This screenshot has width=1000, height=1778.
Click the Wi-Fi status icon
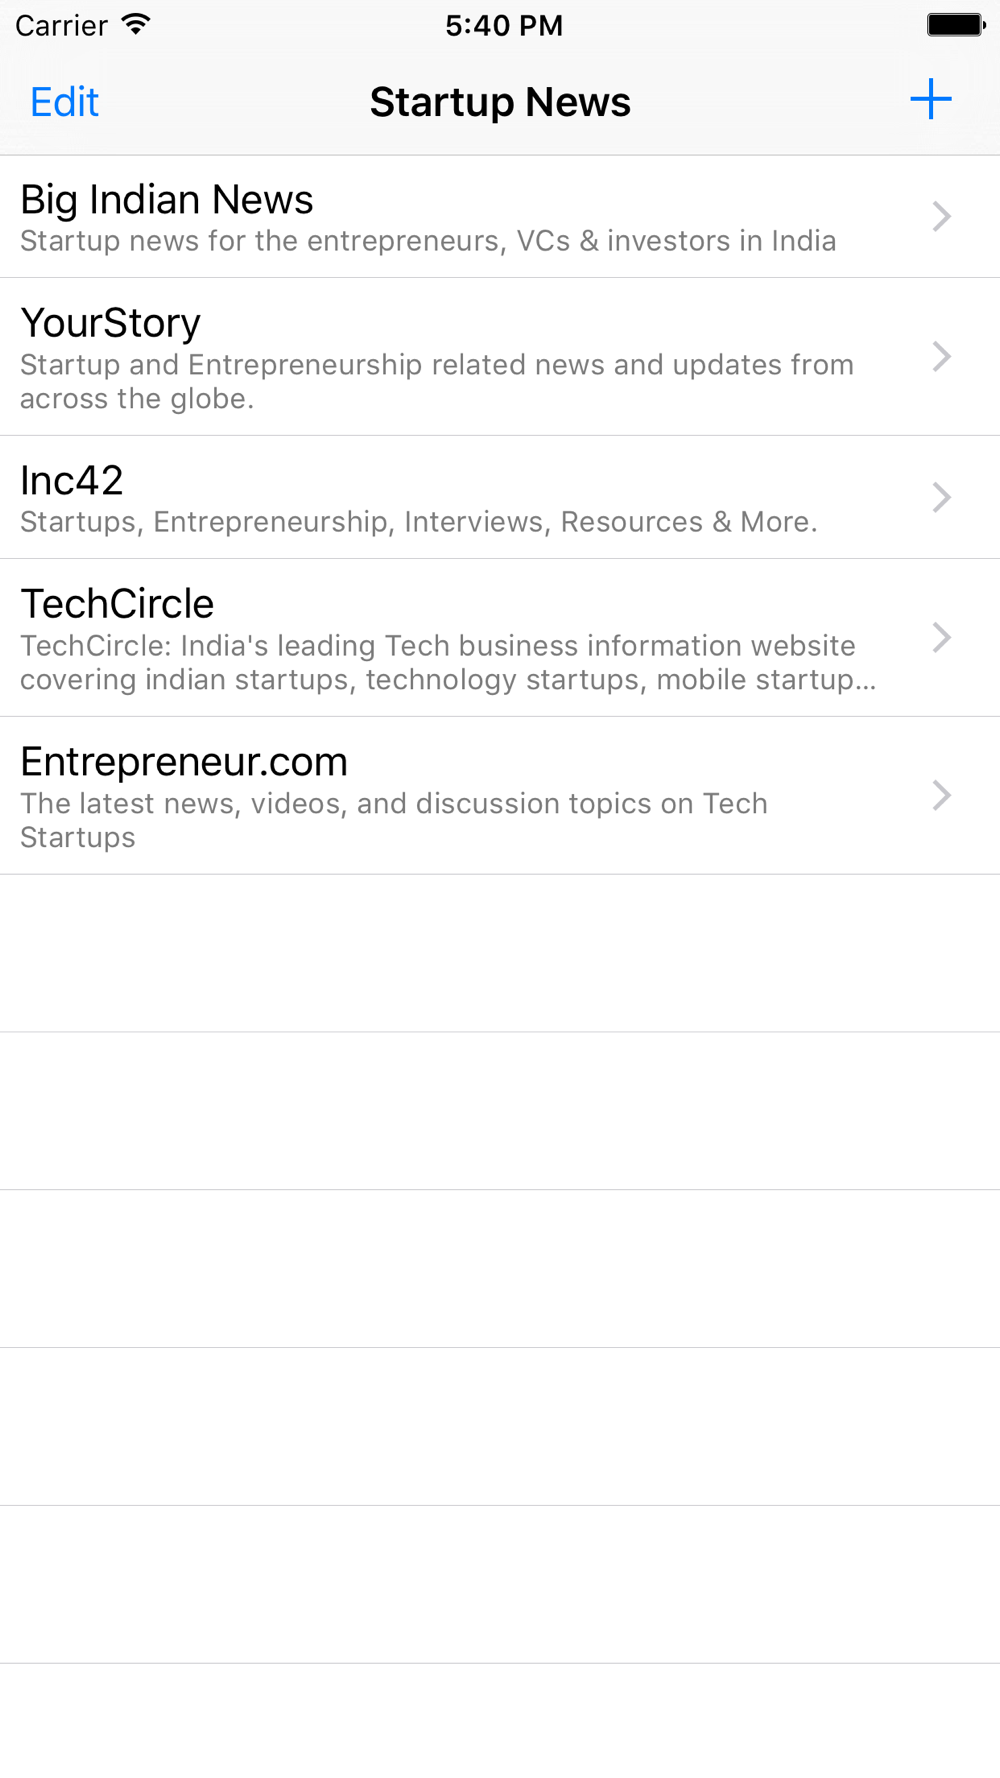(135, 24)
